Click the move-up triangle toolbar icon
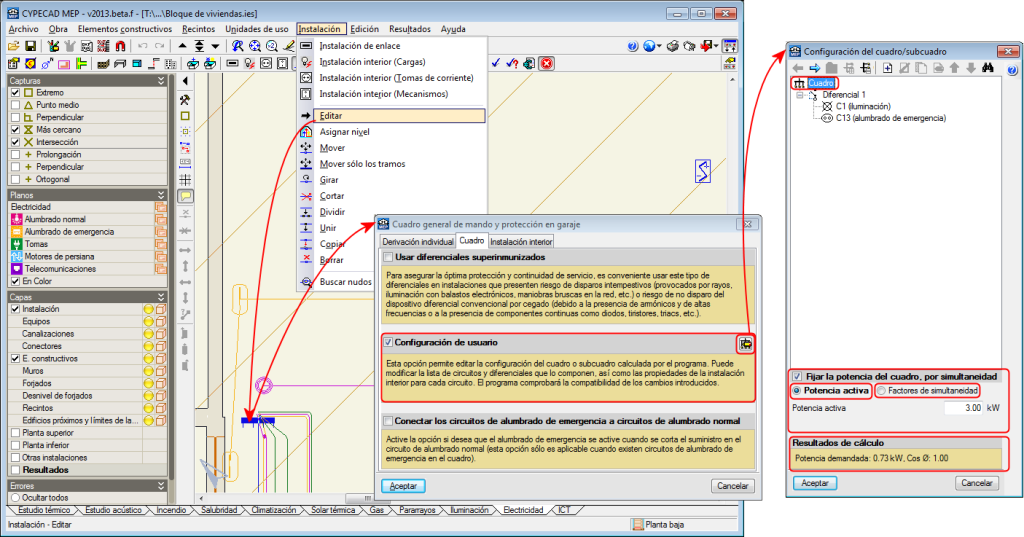Image resolution: width=1024 pixels, height=537 pixels. coord(183,46)
